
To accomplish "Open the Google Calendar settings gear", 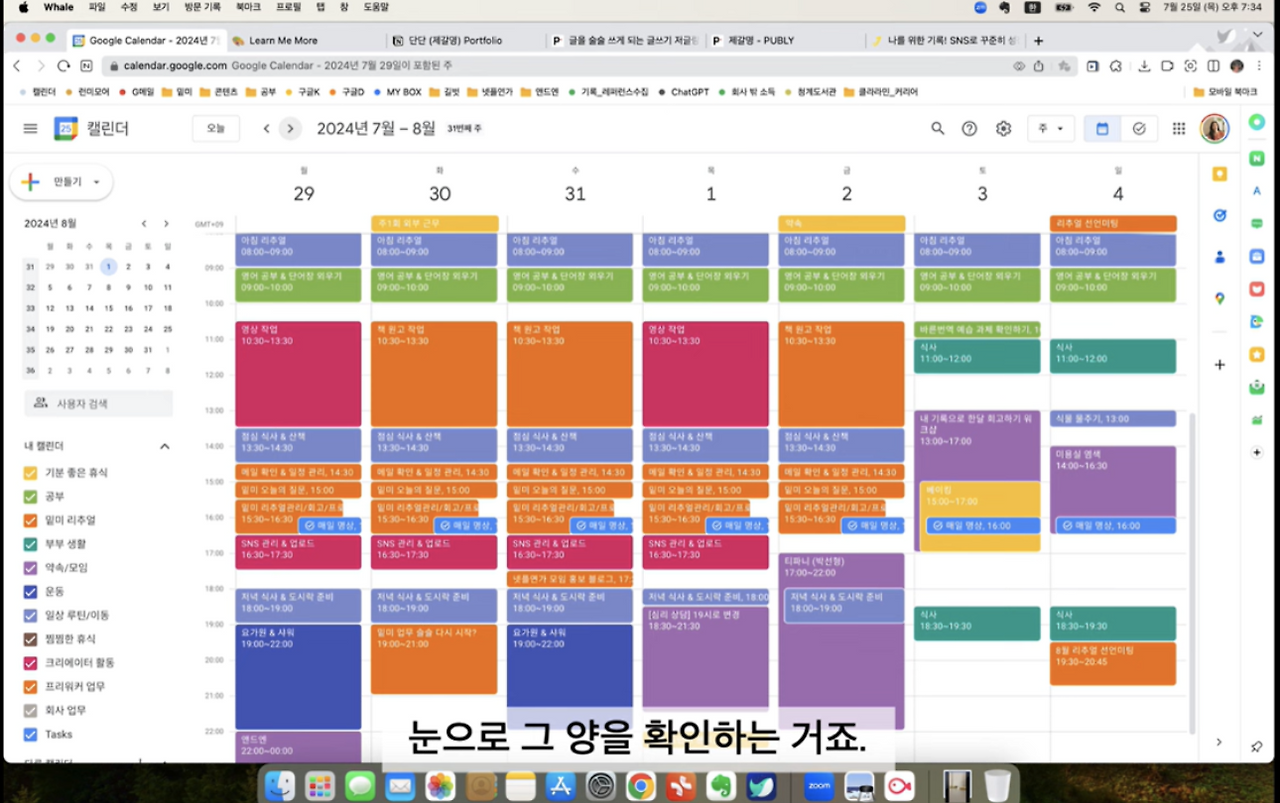I will pyautogui.click(x=1003, y=128).
